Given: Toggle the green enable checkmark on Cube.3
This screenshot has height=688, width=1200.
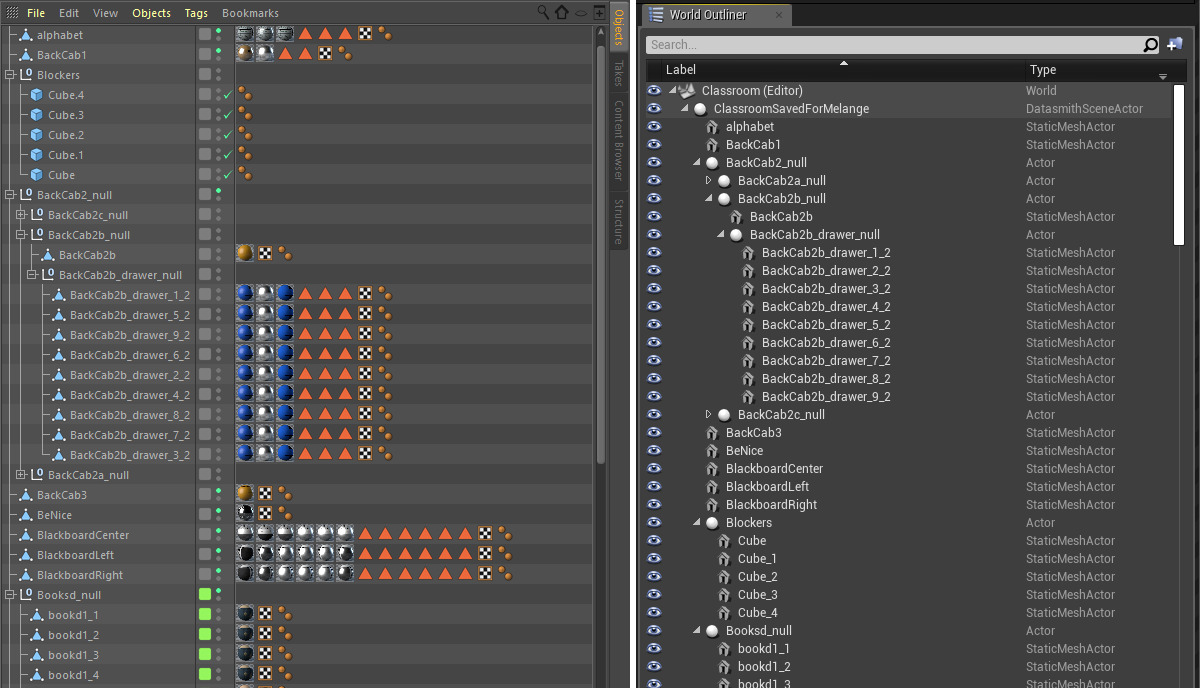Looking at the screenshot, I should pyautogui.click(x=228, y=115).
